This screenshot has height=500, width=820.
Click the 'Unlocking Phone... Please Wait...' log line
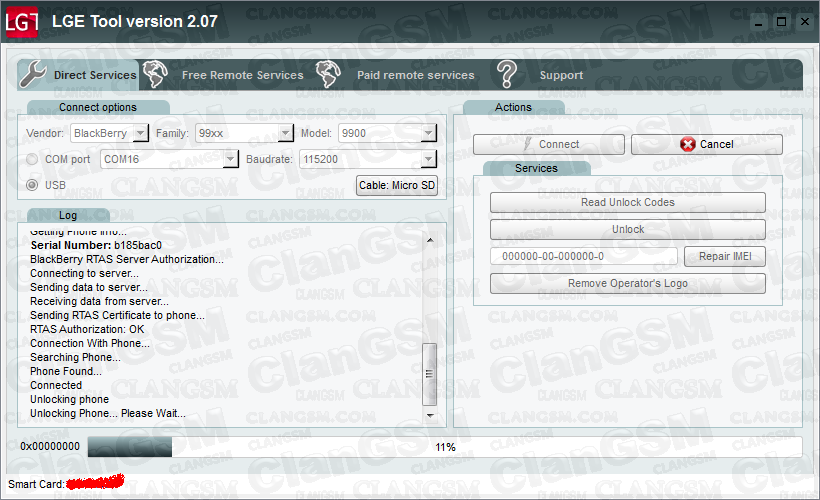coord(108,414)
